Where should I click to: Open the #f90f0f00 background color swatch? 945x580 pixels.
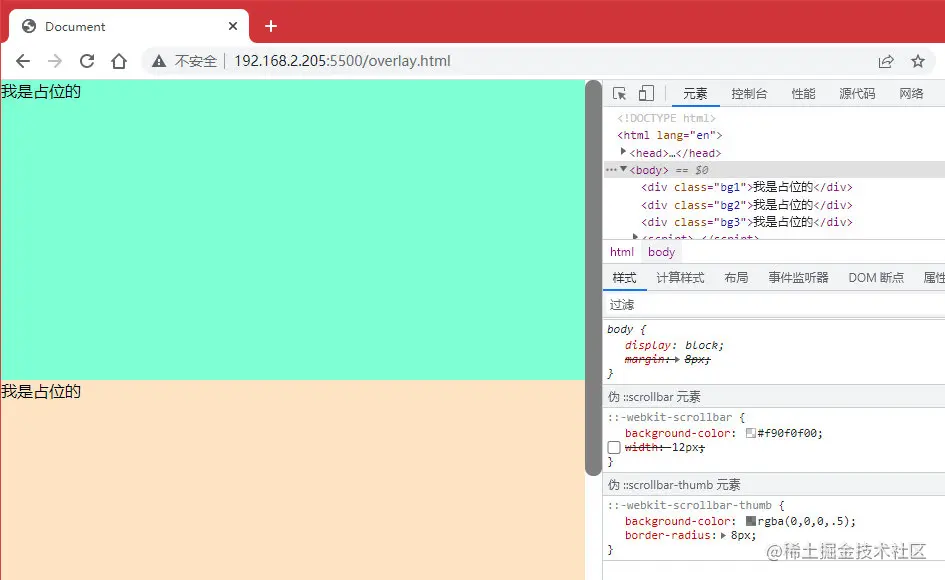click(751, 433)
